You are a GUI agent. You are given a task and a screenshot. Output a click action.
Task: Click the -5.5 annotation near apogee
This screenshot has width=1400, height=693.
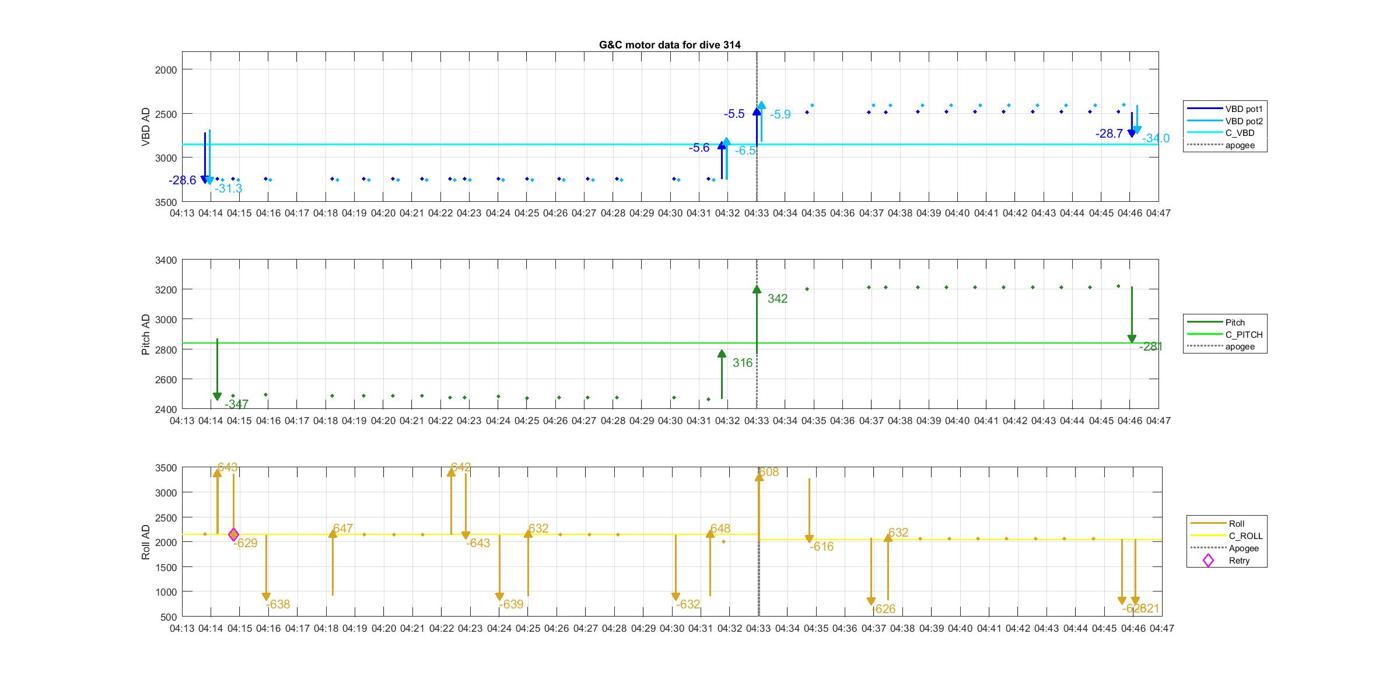734,114
